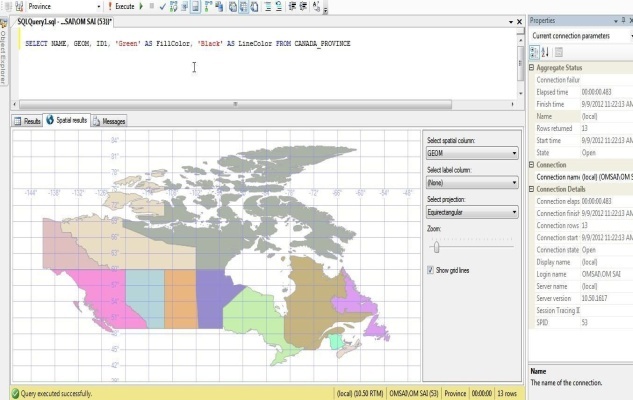Viewport: 633px width, 400px height.
Task: Collapse the Connection Details section
Action: point(532,189)
